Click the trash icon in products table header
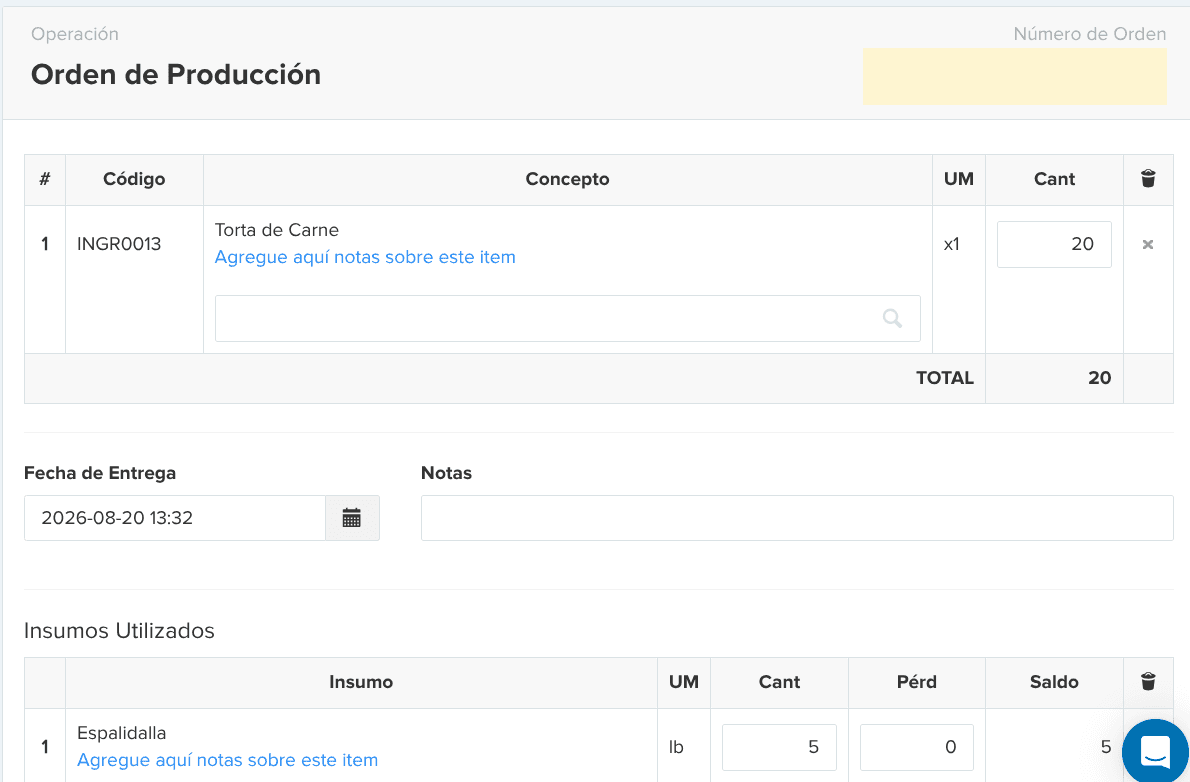Viewport: 1190px width, 782px height. [x=1148, y=178]
